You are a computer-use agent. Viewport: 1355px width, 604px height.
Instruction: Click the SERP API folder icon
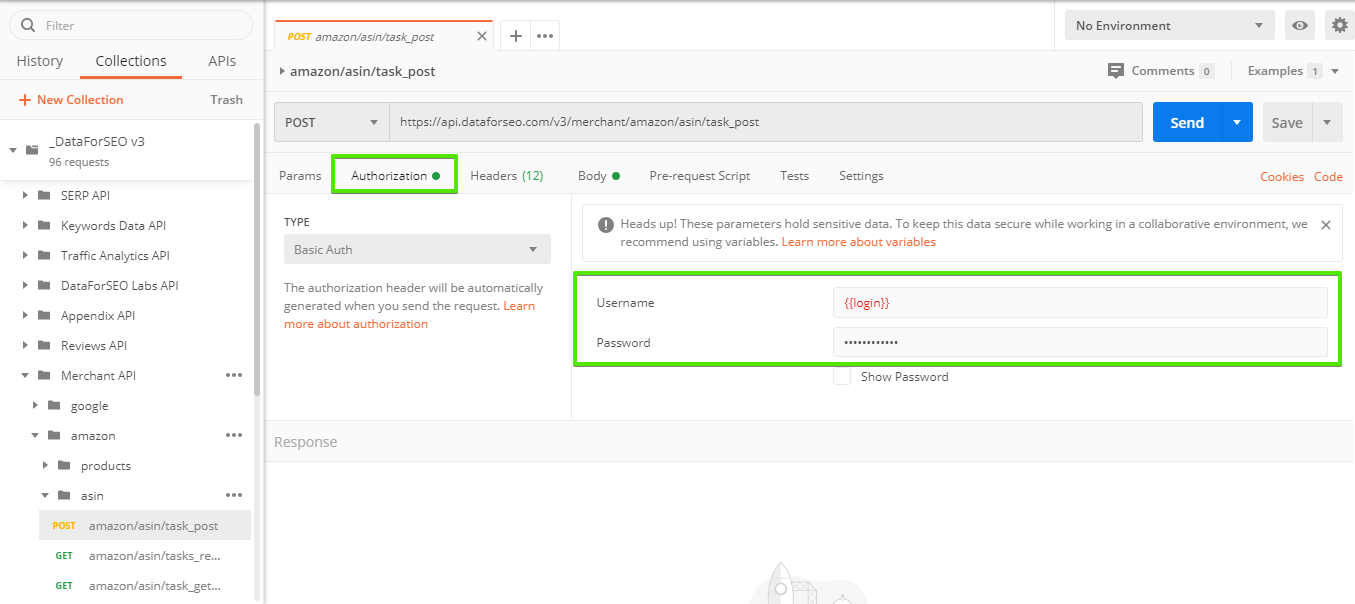point(43,196)
